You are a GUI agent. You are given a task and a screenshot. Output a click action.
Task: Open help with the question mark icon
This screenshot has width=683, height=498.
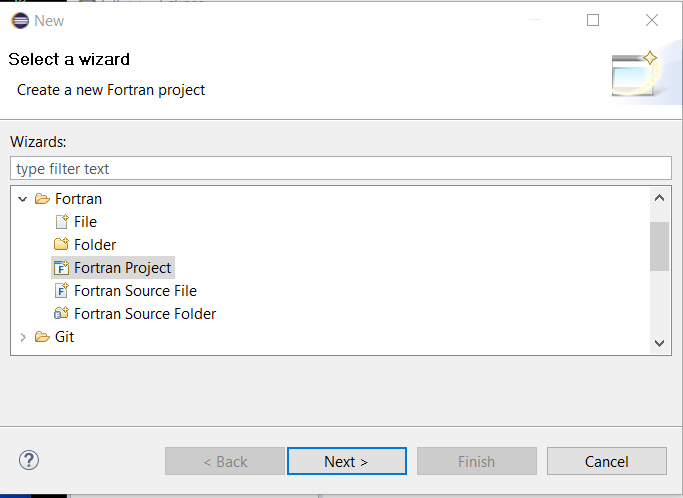click(29, 460)
